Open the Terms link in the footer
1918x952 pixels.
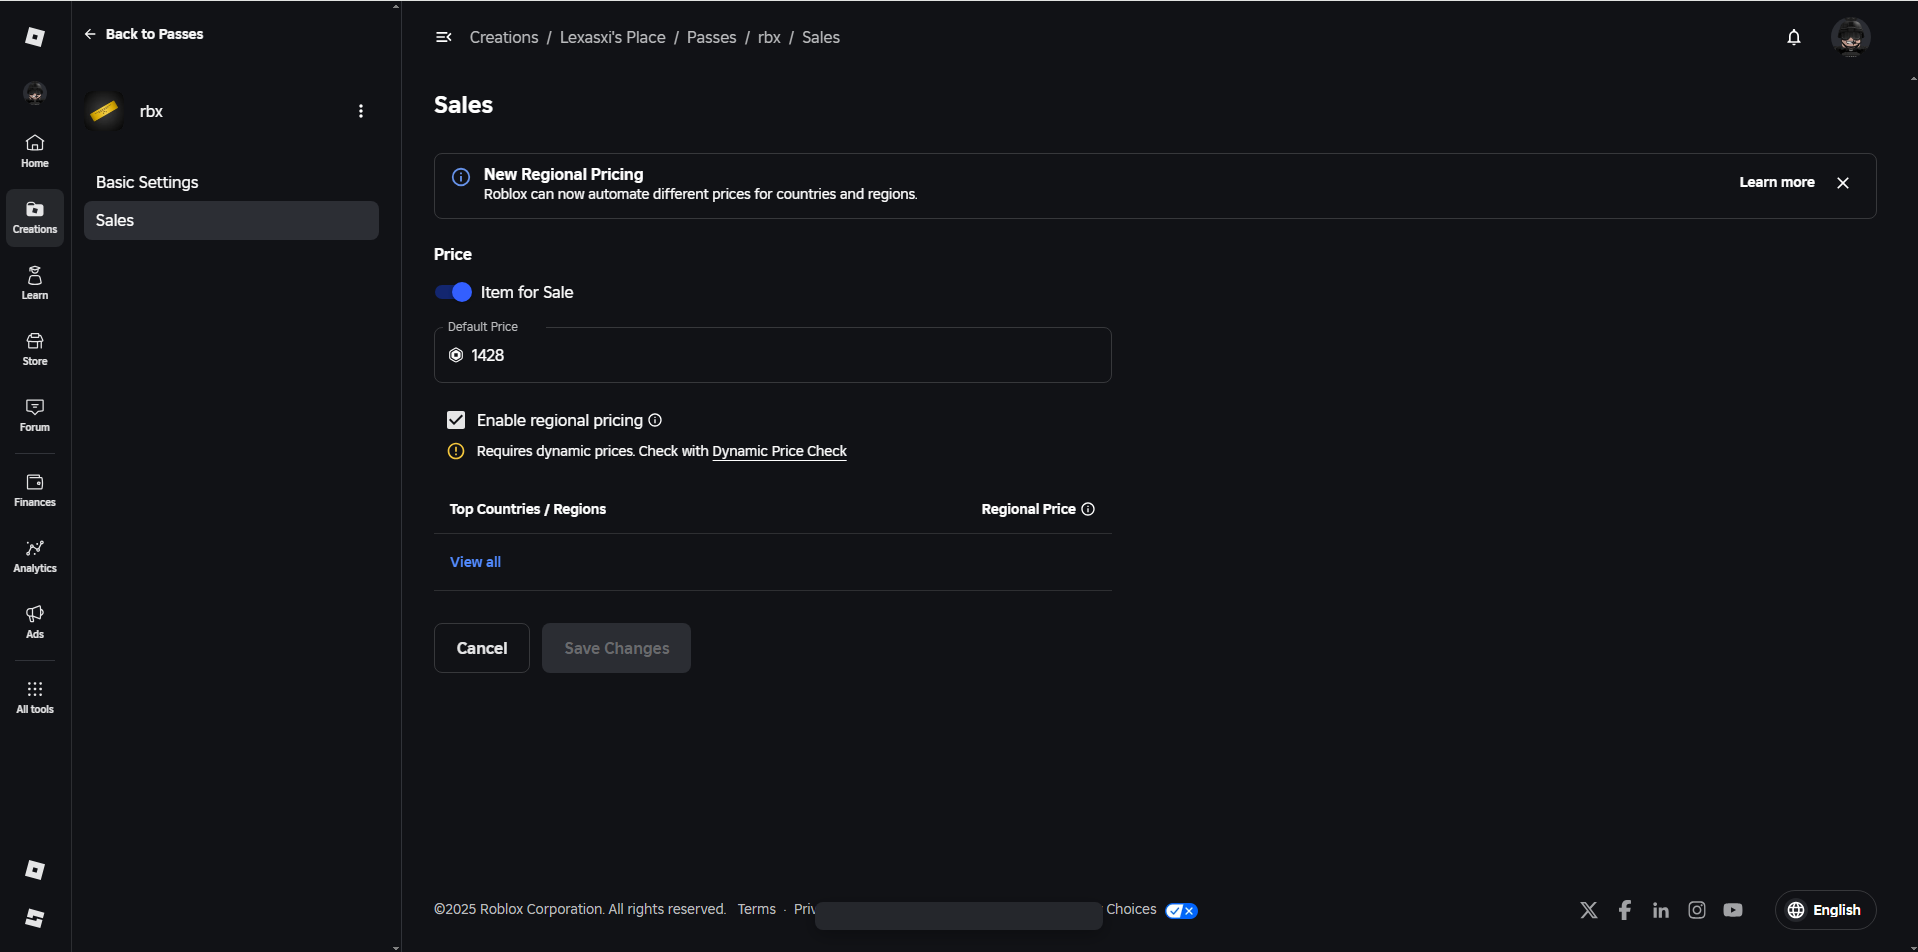[757, 909]
